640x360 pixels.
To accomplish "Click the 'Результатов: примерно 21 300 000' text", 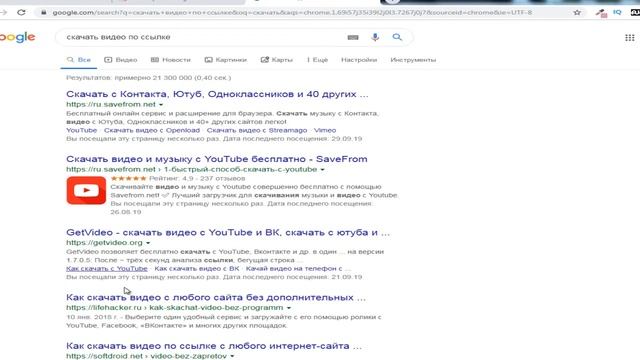I will click(149, 78).
